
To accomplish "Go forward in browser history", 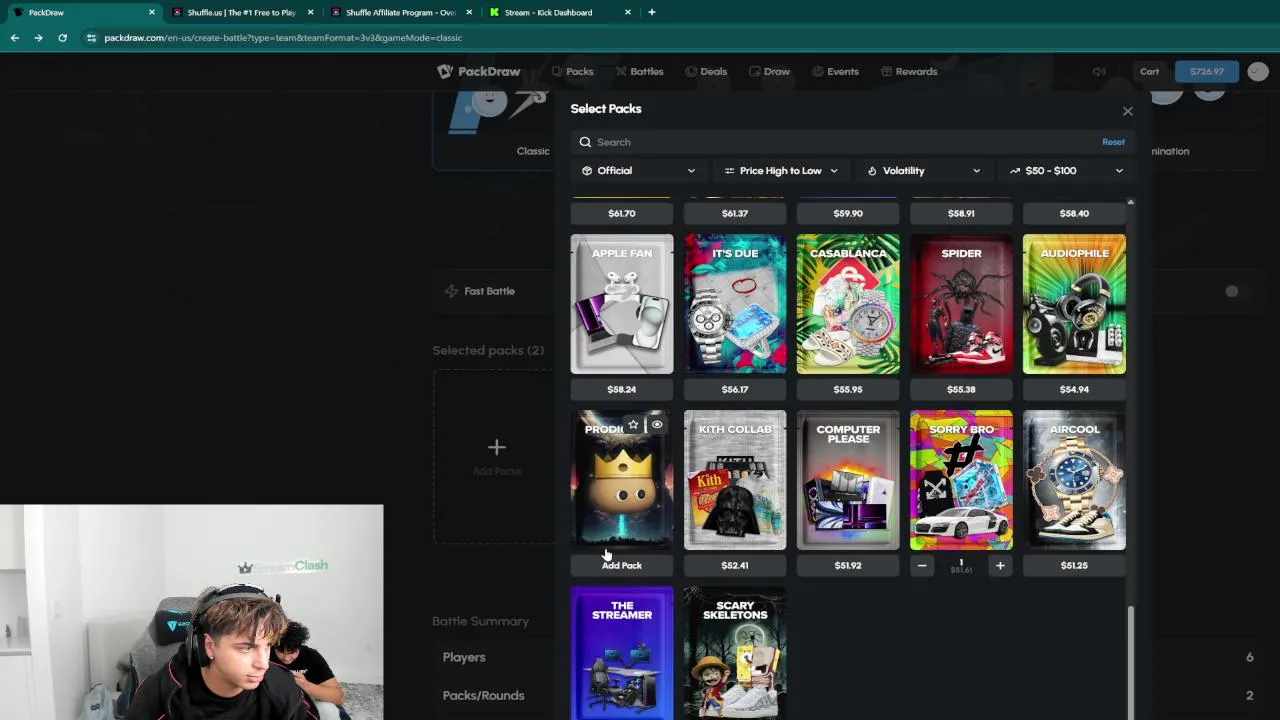I will click(x=38, y=37).
